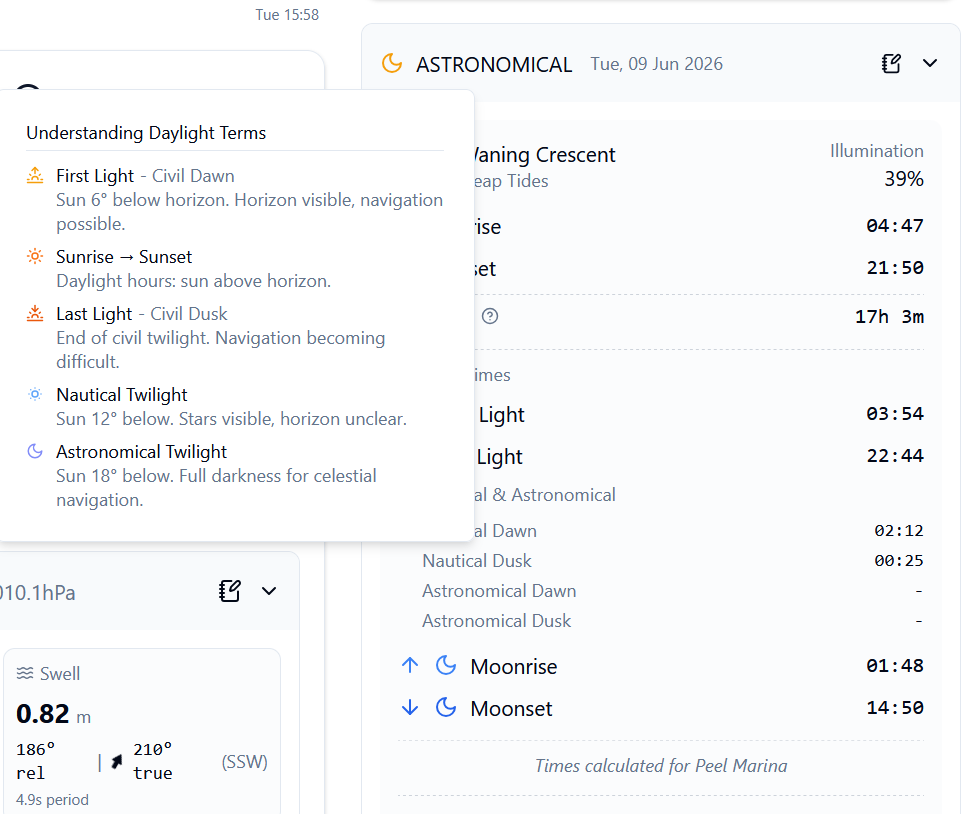Click the (SSW) compass label
This screenshot has width=967, height=814.
244,762
